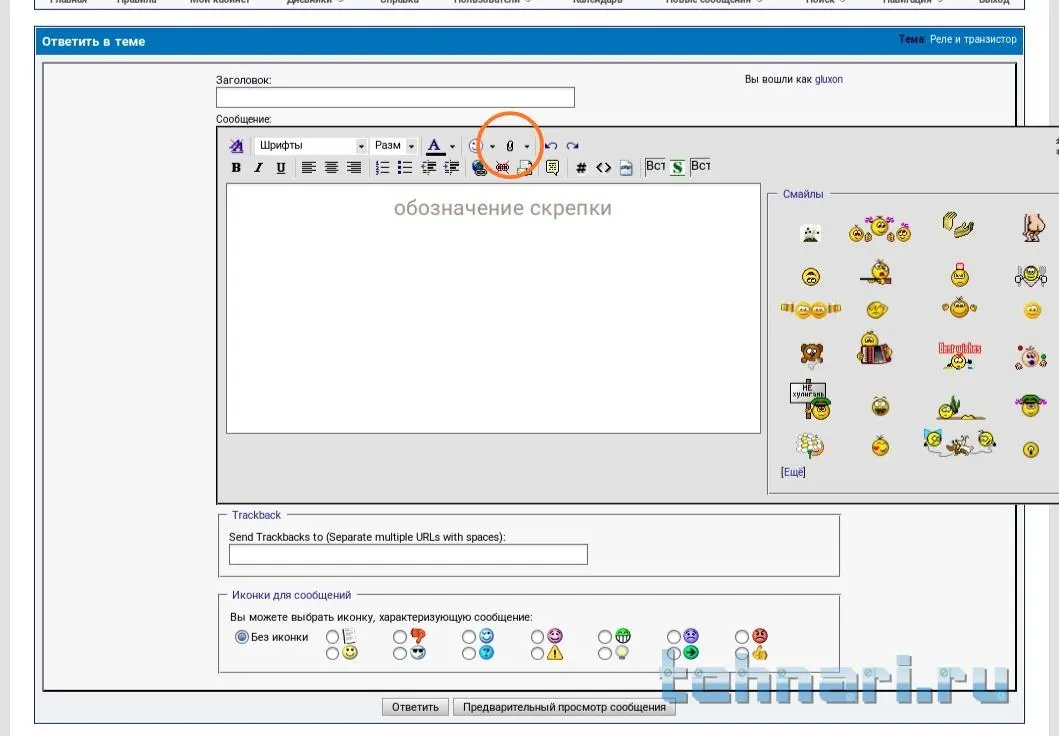
Task: Undo the last edit
Action: [551, 146]
